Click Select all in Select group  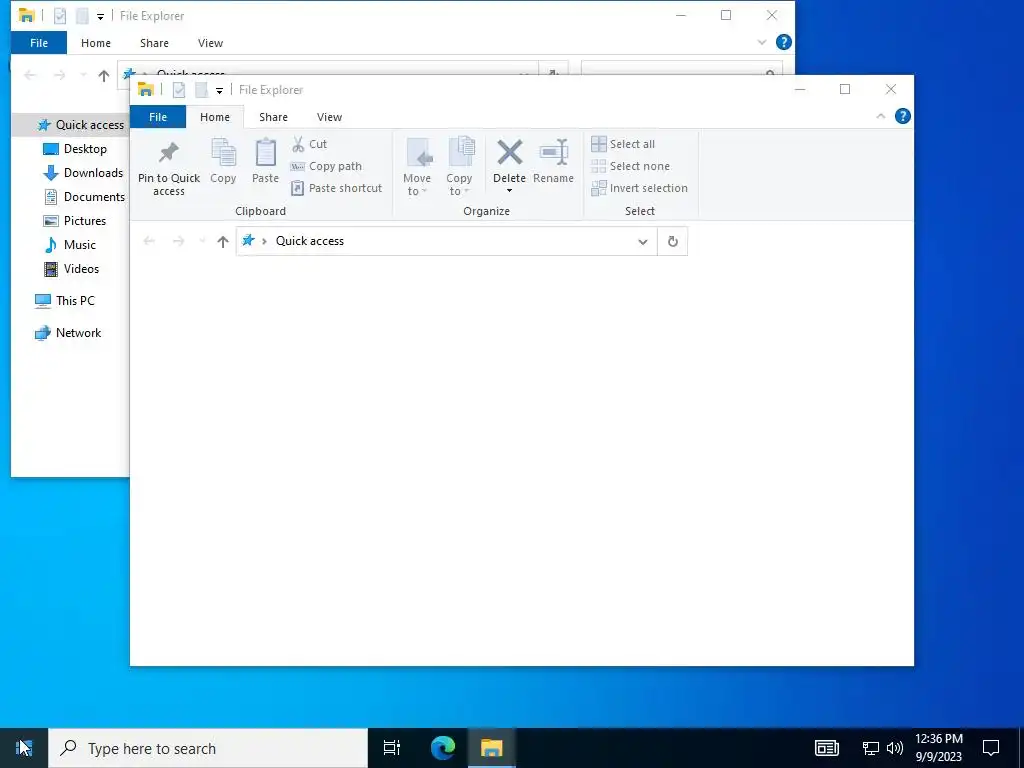point(623,144)
